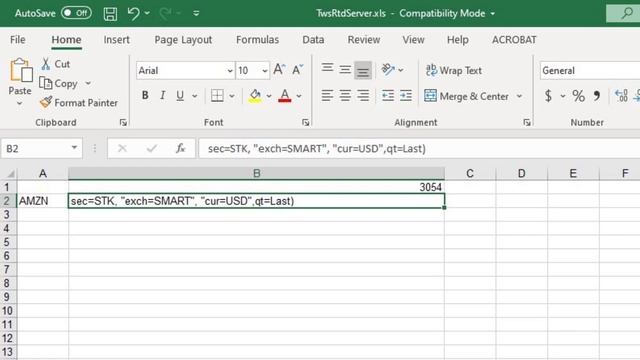Switch to the Insert tab
This screenshot has height=360, width=640.
116,40
